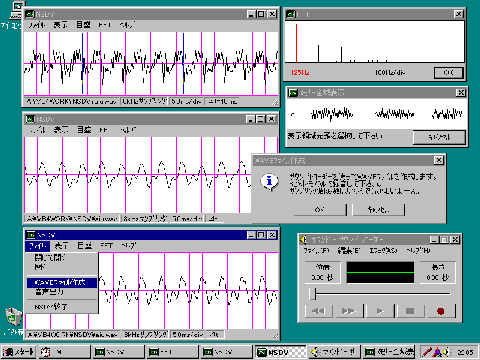The width and height of the screenshot is (480, 360).
Task: Click OK in the WAVE file dialog
Action: pos(320,210)
